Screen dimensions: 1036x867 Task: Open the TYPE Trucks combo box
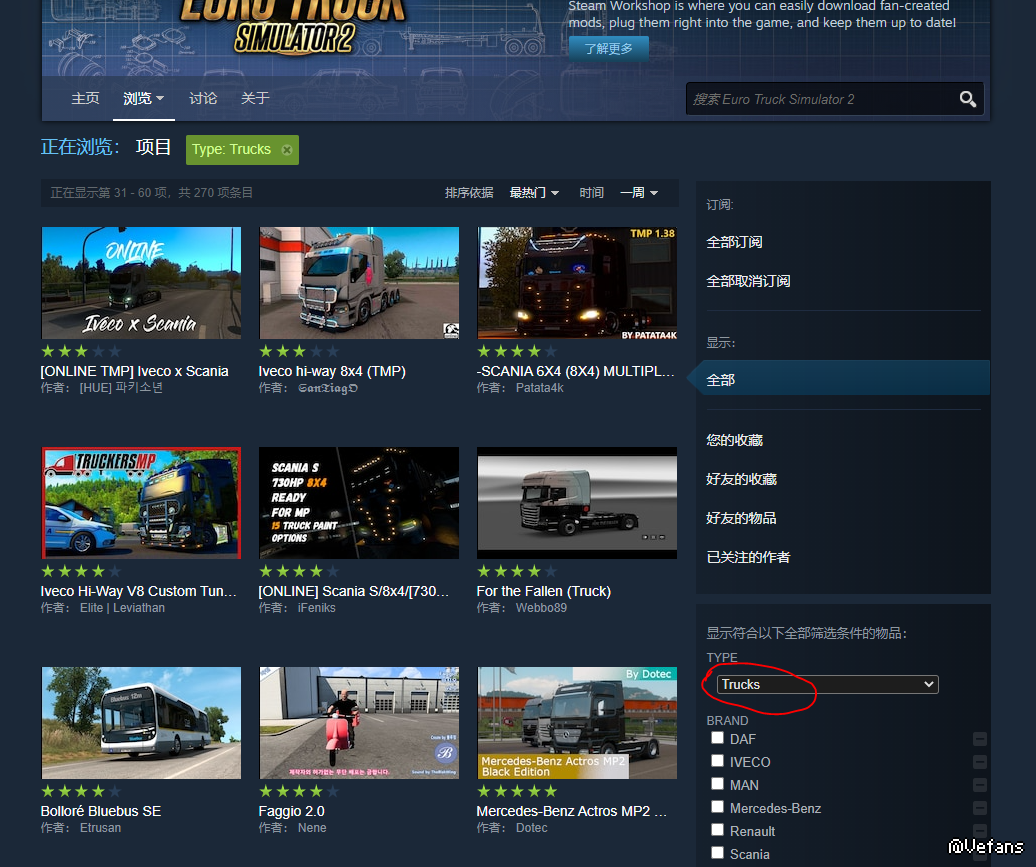coord(827,685)
